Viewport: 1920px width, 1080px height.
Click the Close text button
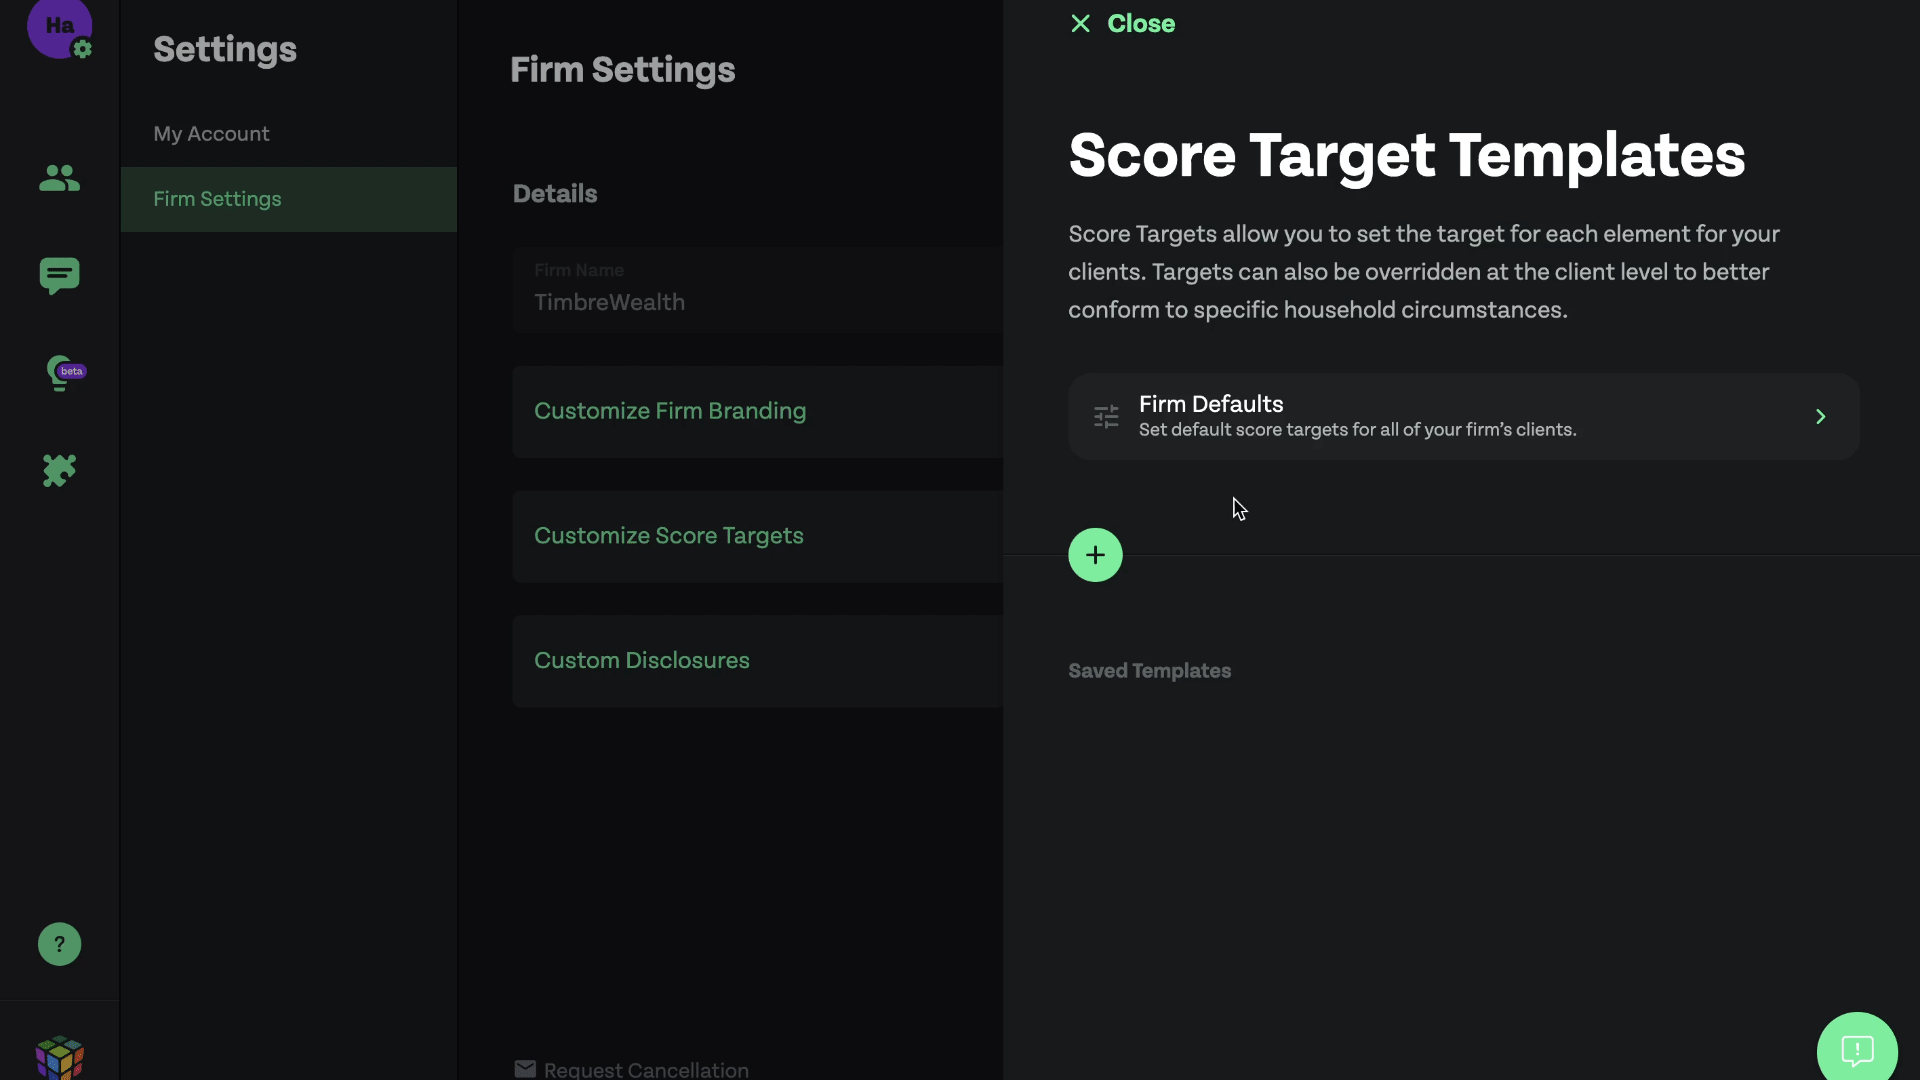pos(1141,23)
